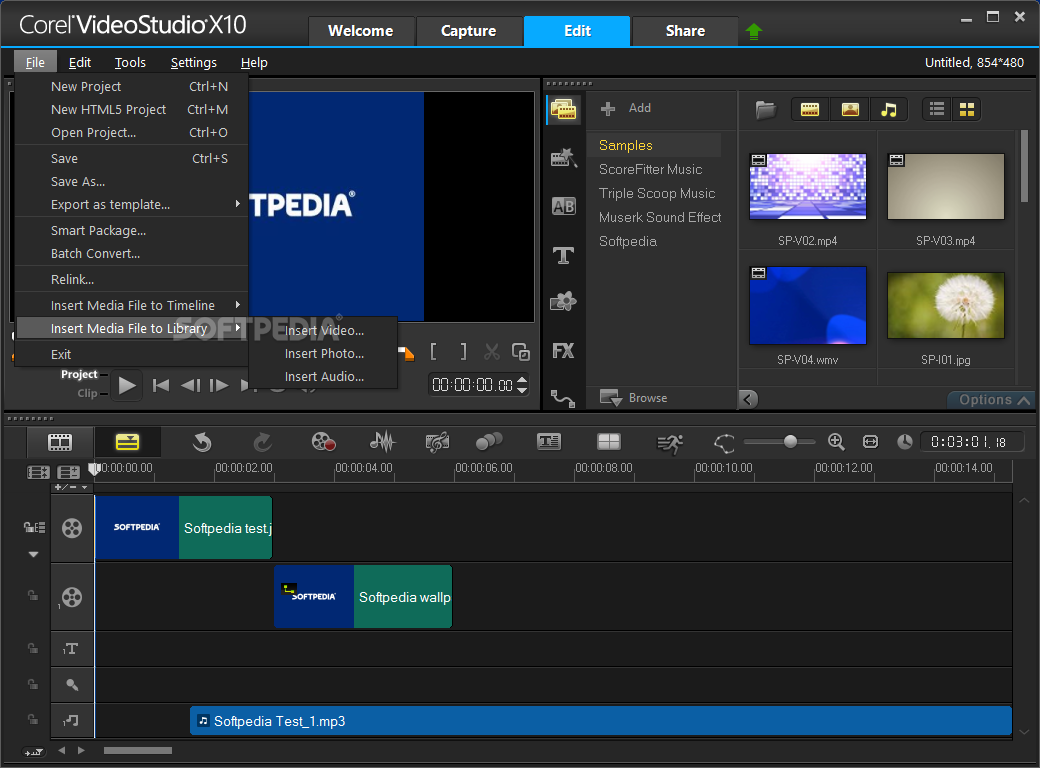1040x768 pixels.
Task: Click the zoom-in magnifier on timeline
Action: coord(836,442)
